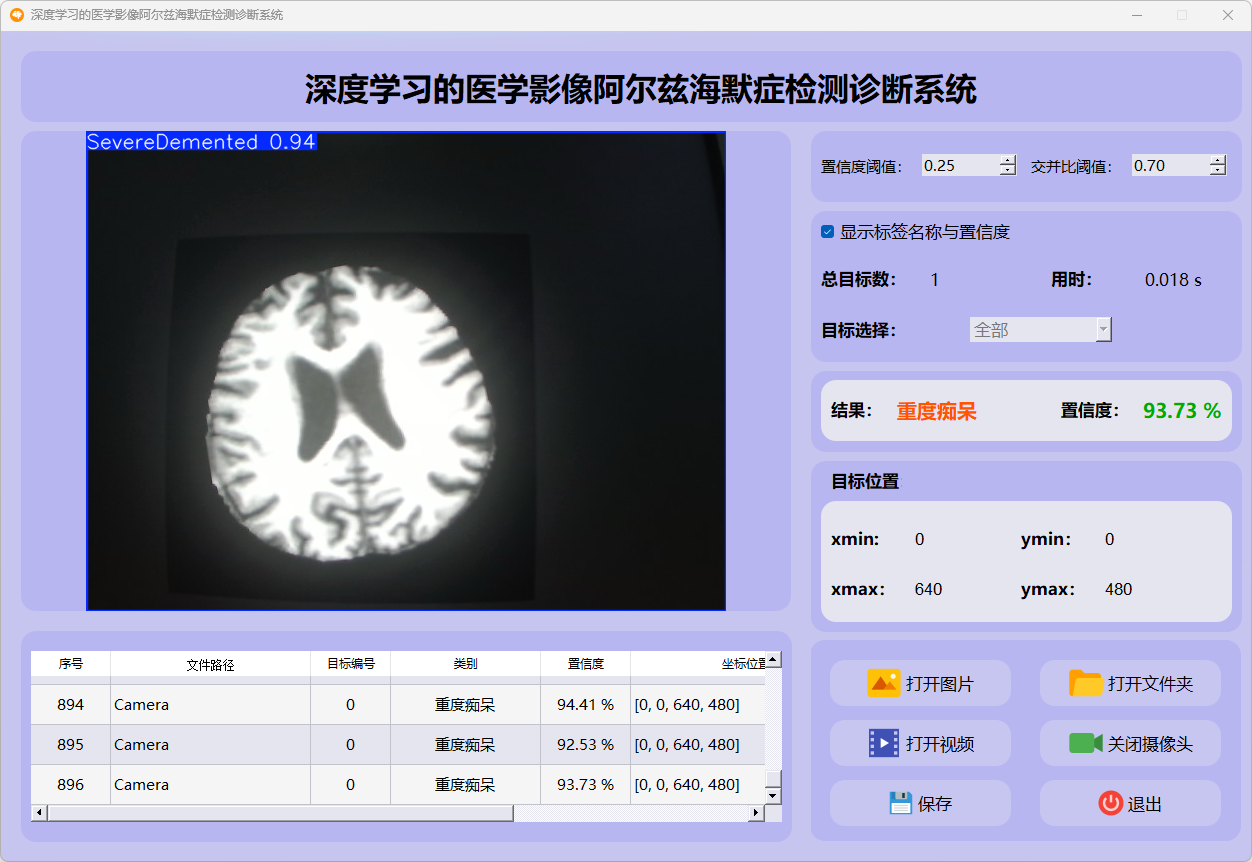The image size is (1252, 862).
Task: Click the ymax value 480
Action: pyautogui.click(x=1118, y=589)
